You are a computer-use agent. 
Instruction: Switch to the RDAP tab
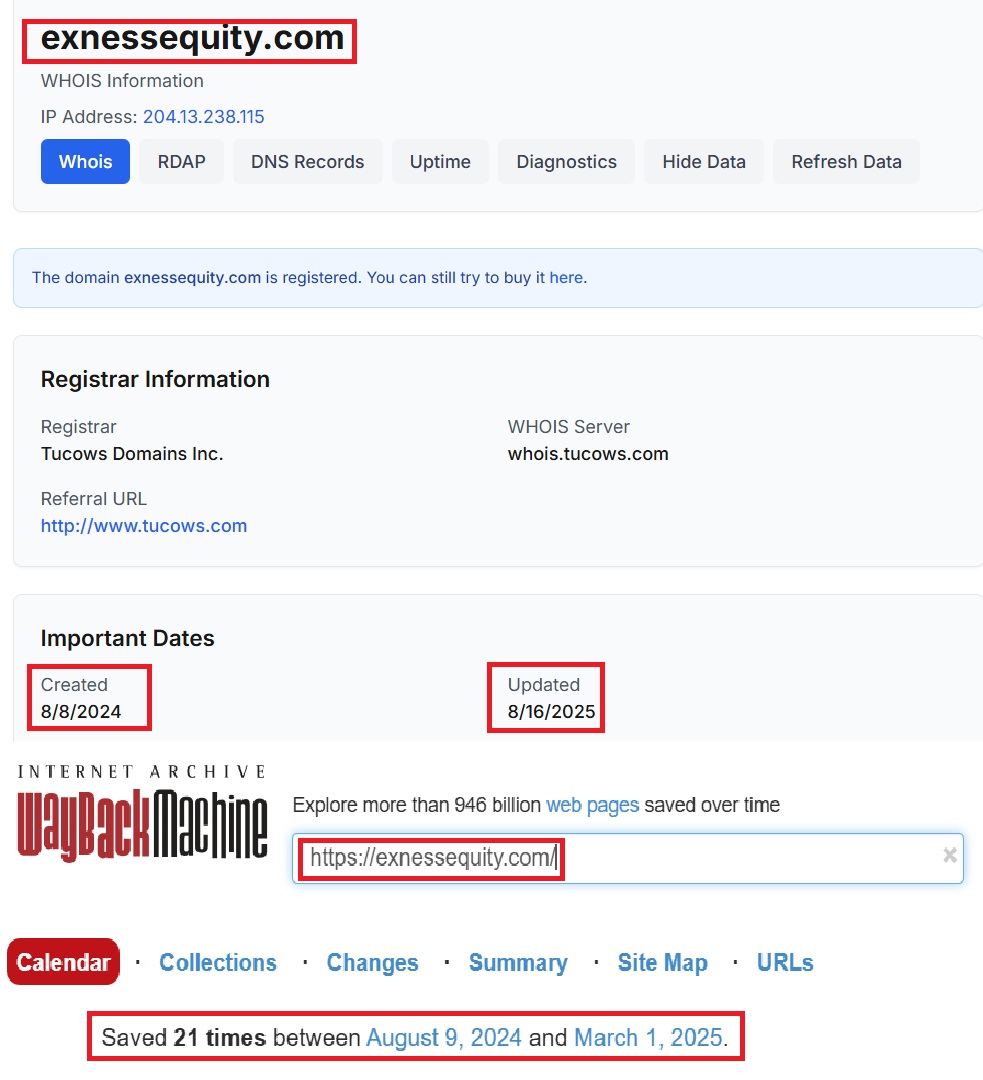[x=181, y=162]
